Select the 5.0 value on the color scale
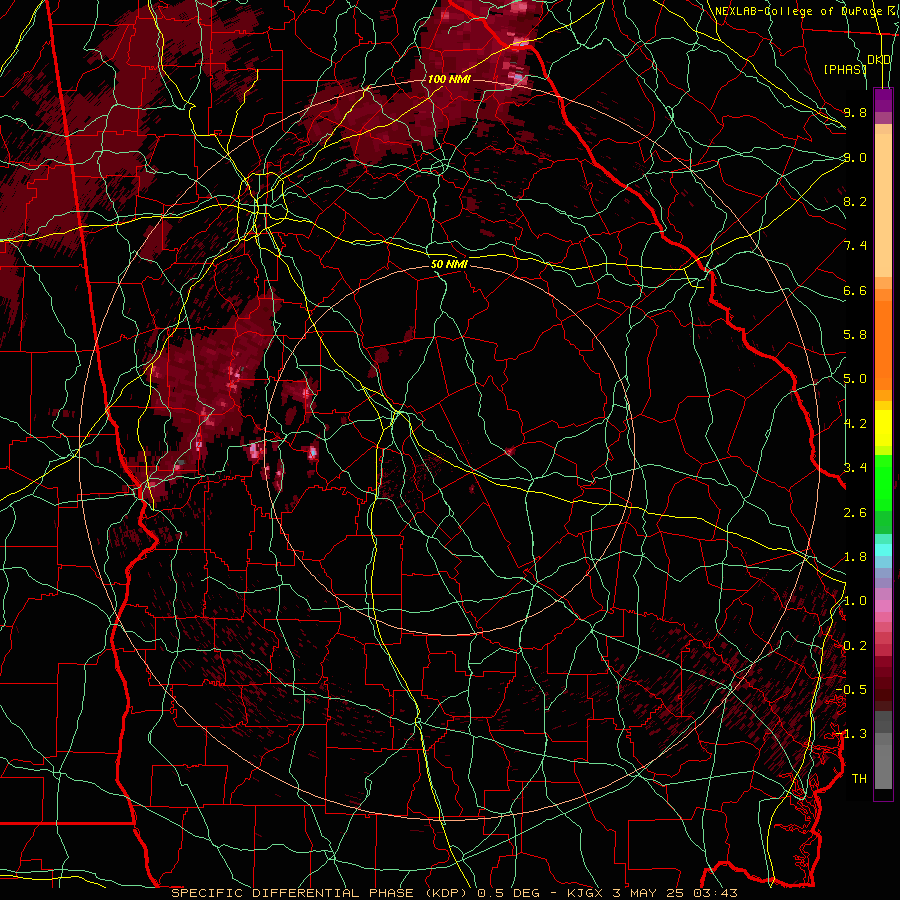Screen dimensions: 900x900 [x=855, y=379]
